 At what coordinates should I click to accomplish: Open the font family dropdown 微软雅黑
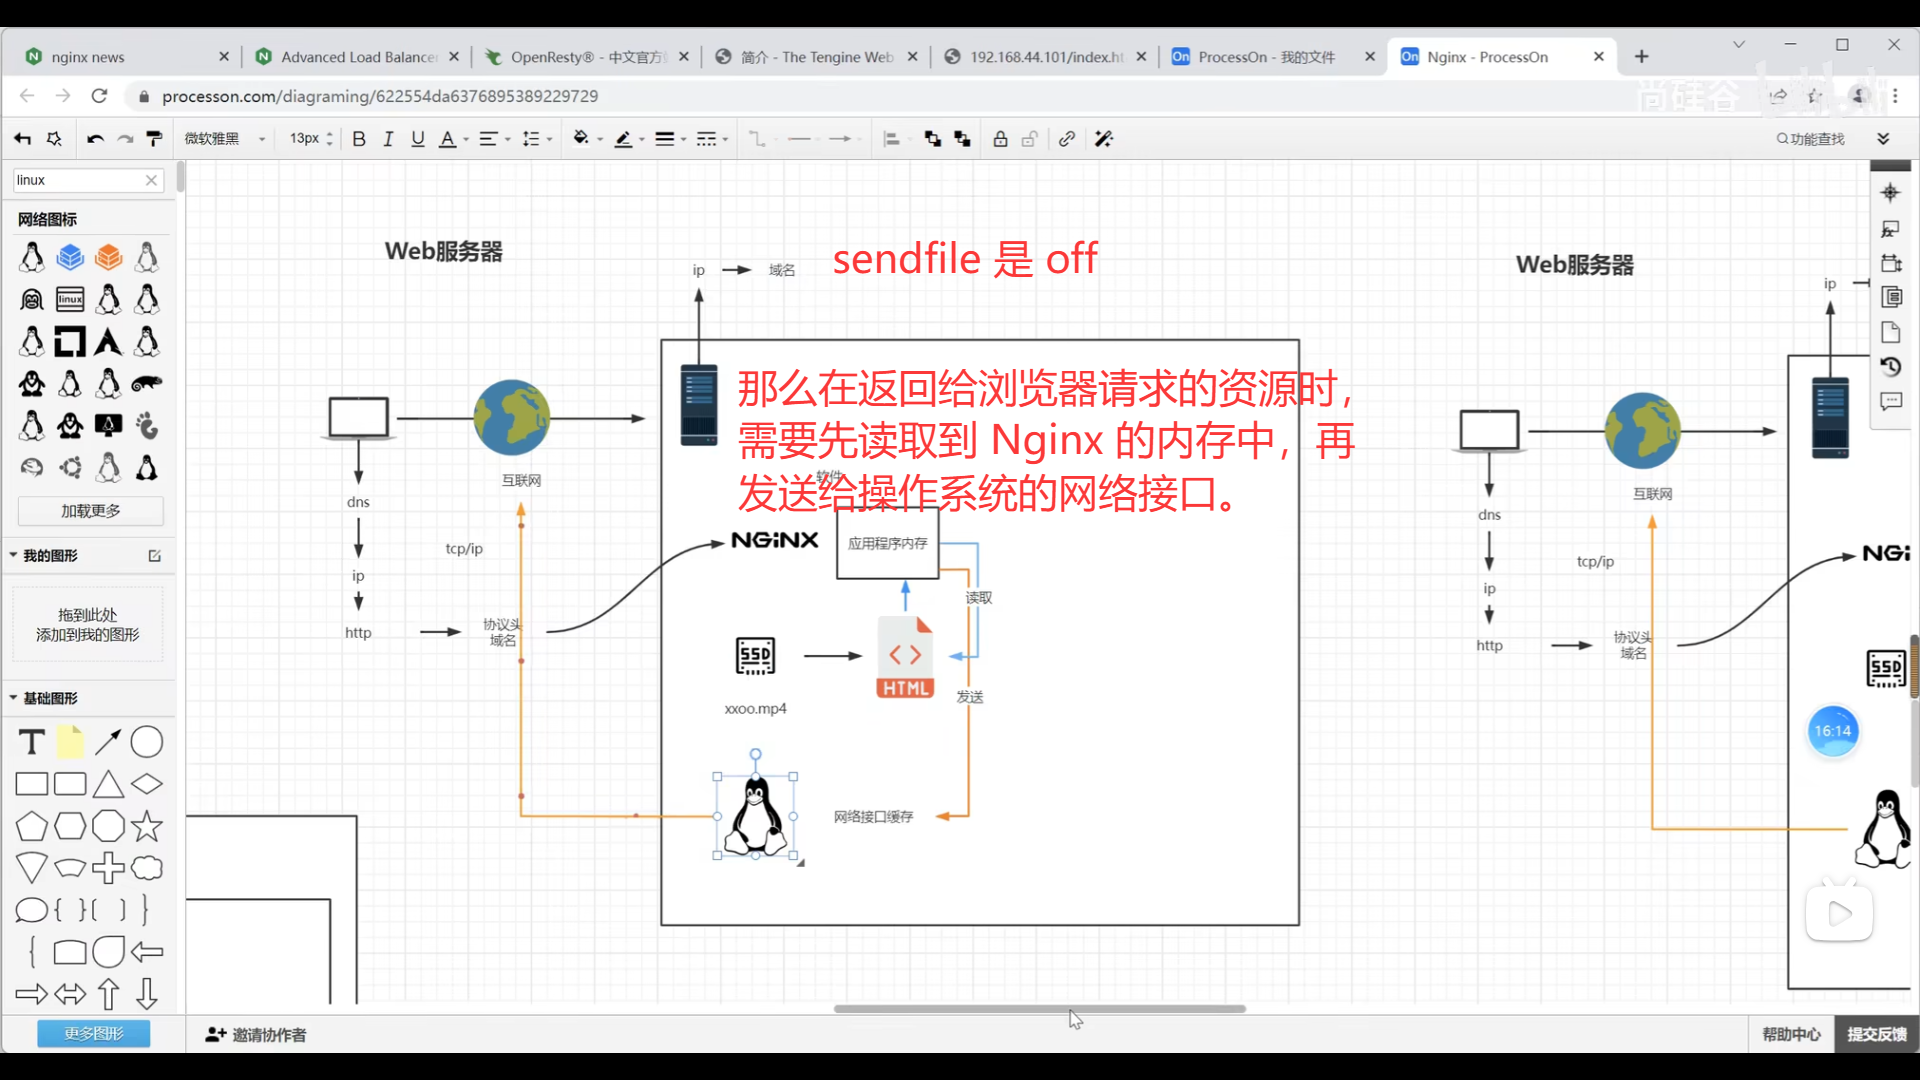[224, 139]
